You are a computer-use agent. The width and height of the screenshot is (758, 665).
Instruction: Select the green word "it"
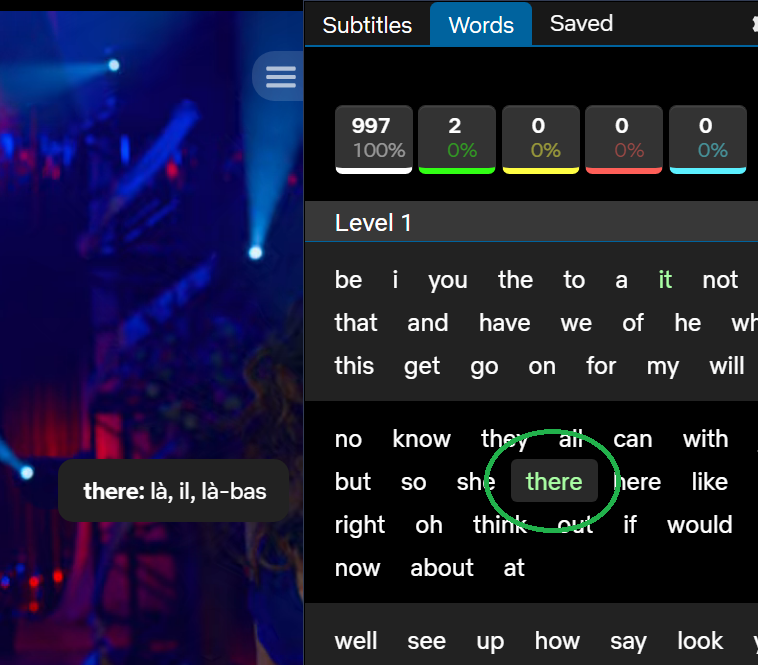pyautogui.click(x=665, y=280)
